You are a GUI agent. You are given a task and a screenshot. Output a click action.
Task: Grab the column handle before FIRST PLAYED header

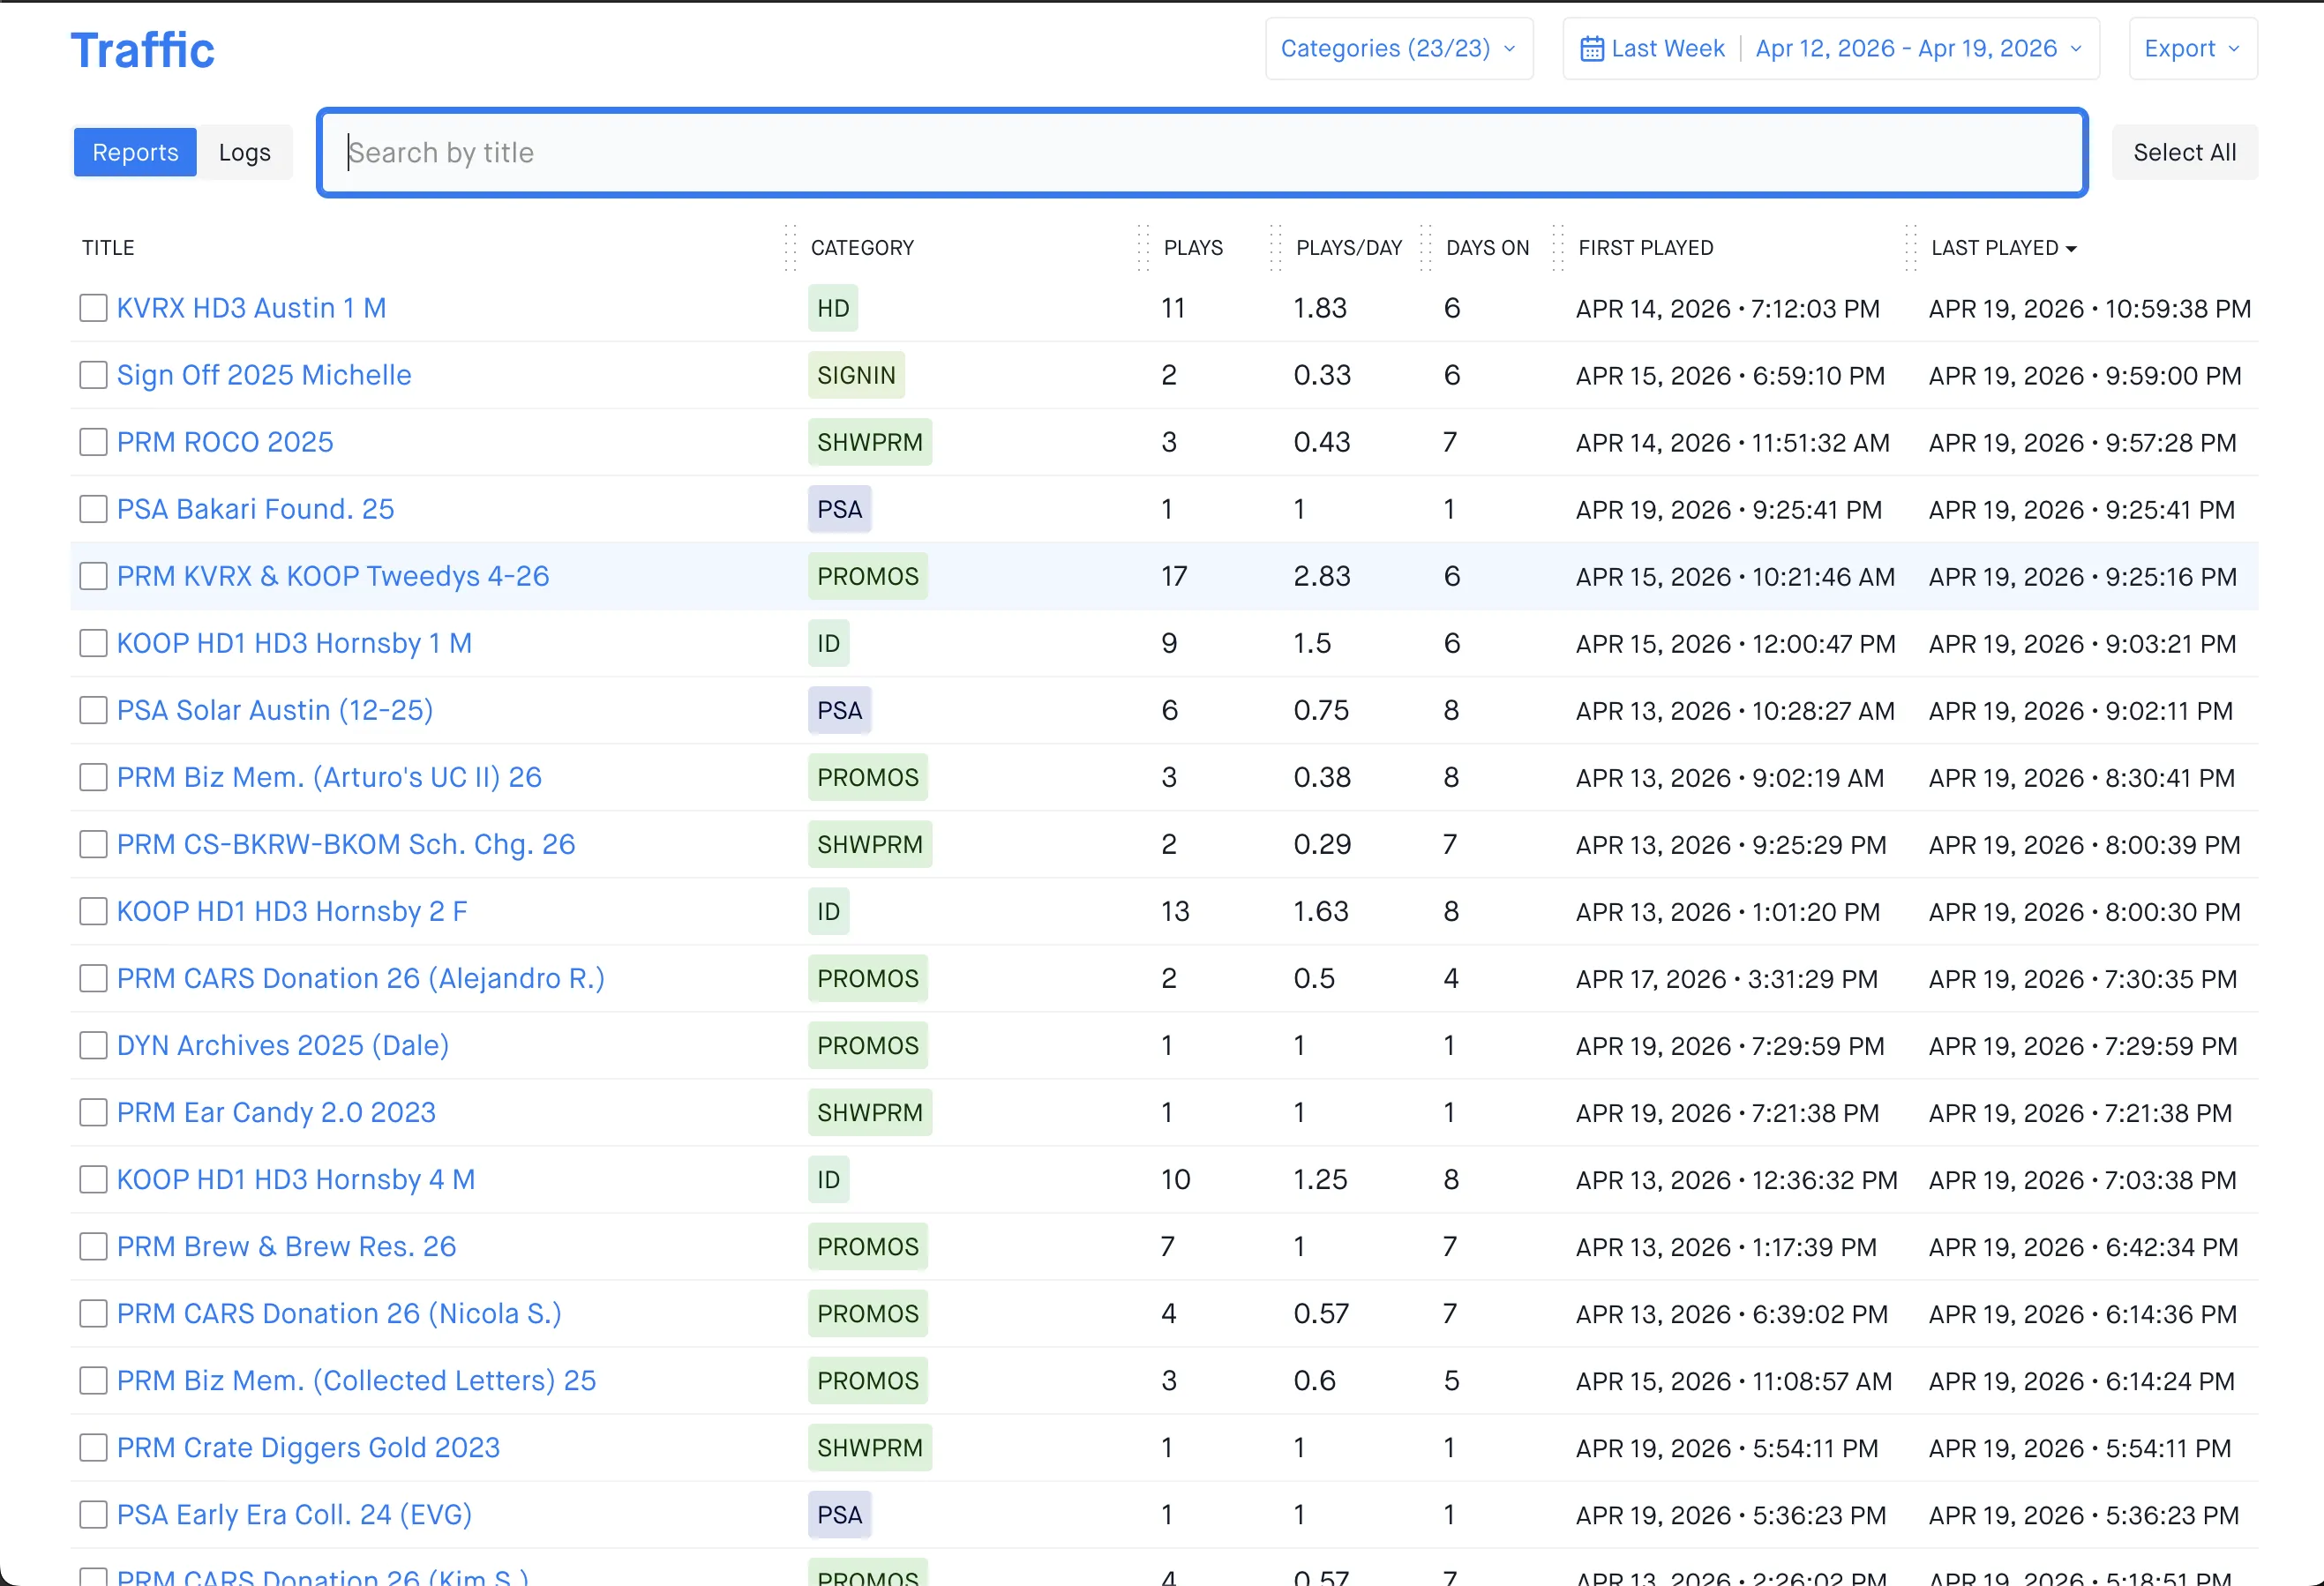pyautogui.click(x=1557, y=247)
